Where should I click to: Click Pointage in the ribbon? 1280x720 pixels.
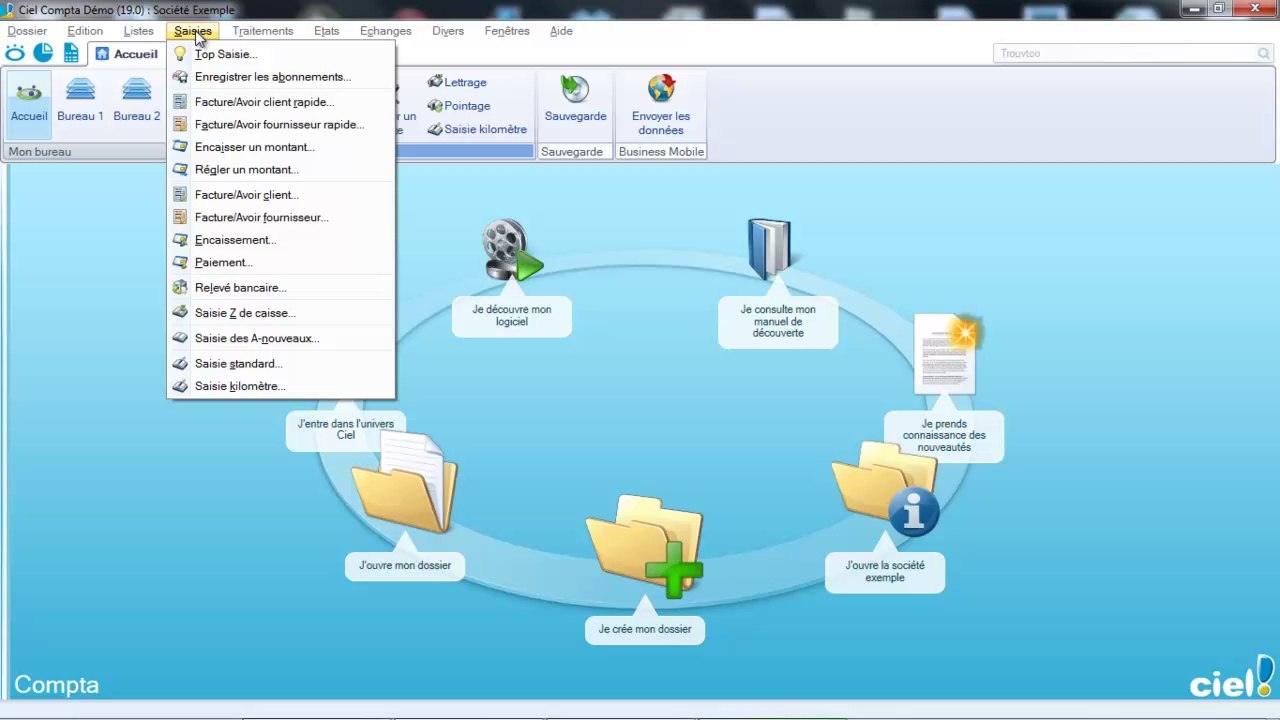(x=459, y=105)
